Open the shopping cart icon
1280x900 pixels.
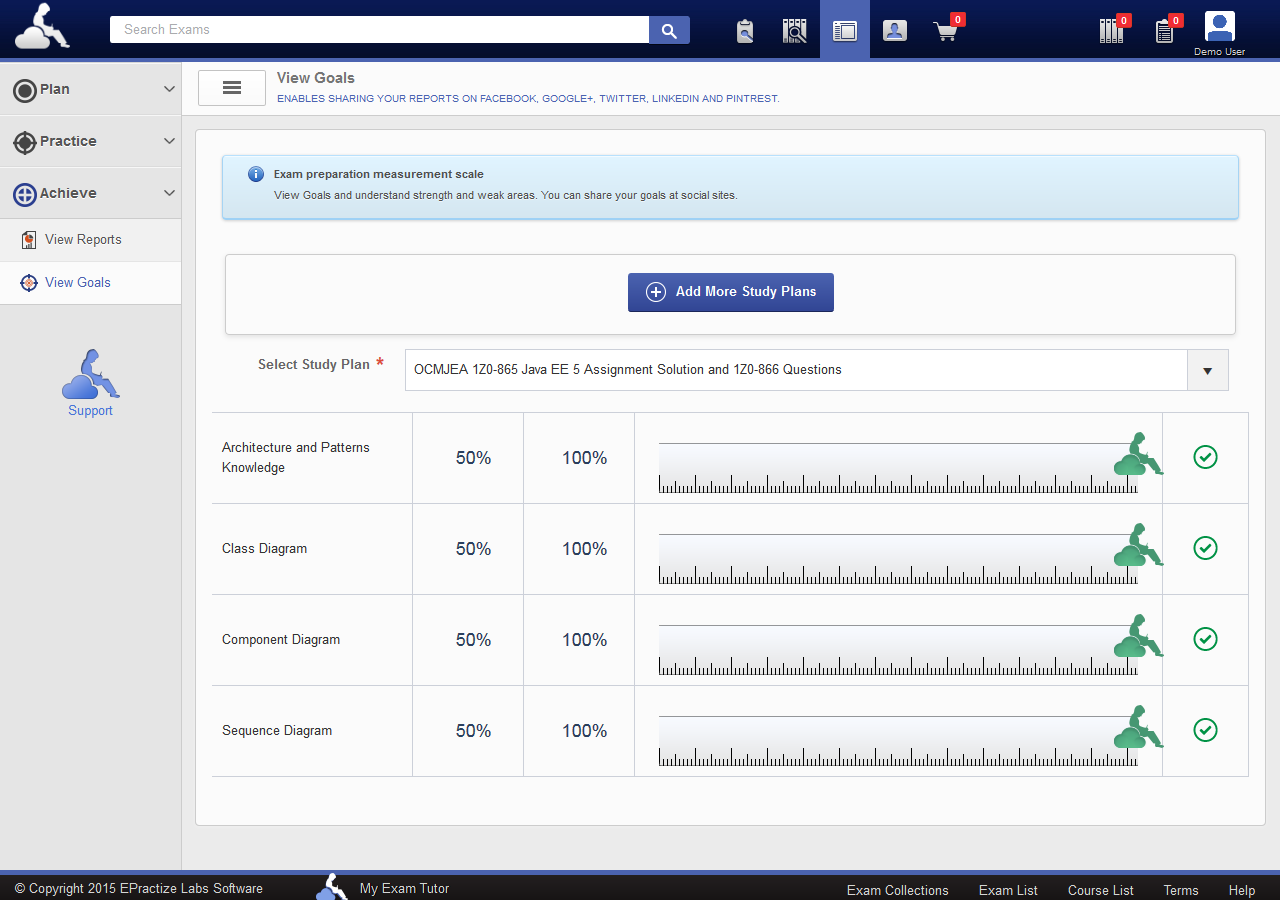[x=945, y=31]
